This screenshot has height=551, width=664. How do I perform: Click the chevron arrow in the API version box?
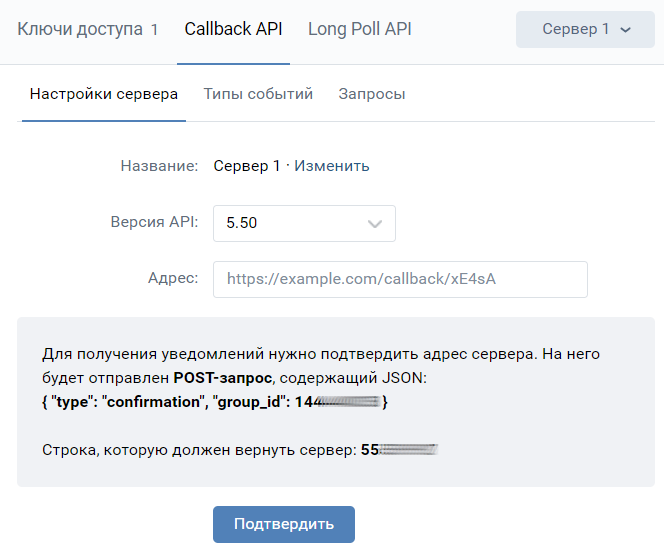376,224
